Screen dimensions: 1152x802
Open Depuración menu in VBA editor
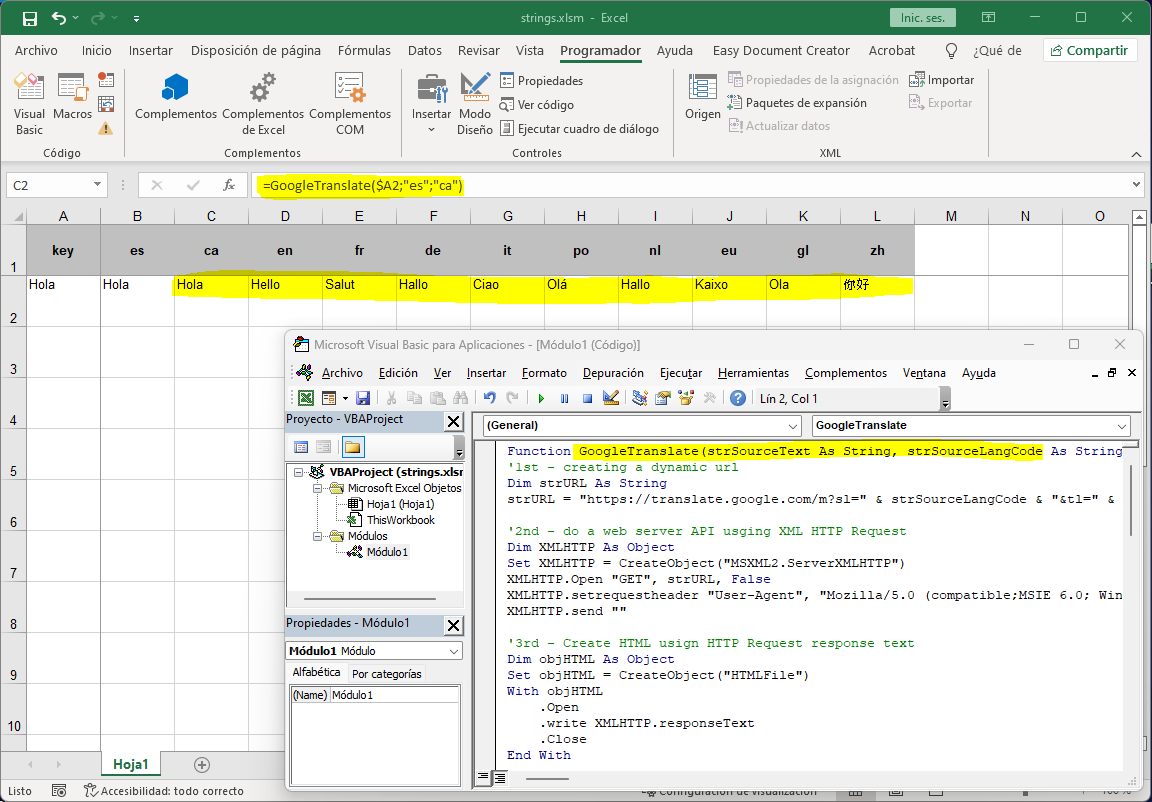pyautogui.click(x=613, y=373)
